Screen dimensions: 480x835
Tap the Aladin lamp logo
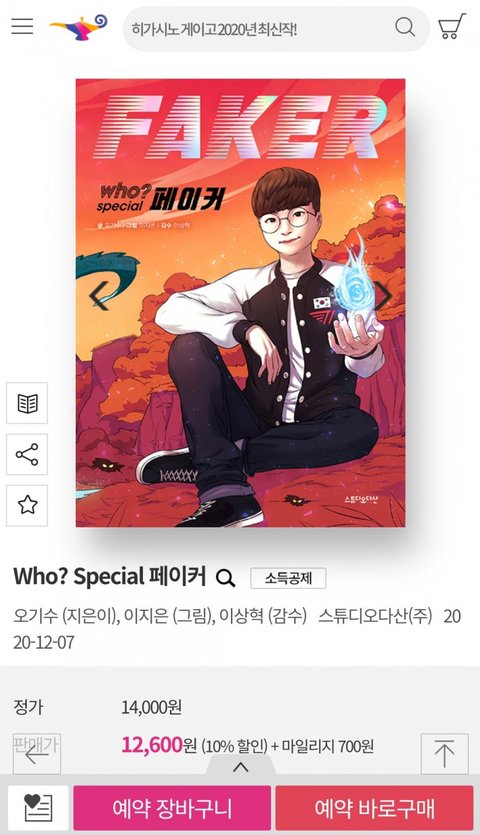click(x=79, y=27)
